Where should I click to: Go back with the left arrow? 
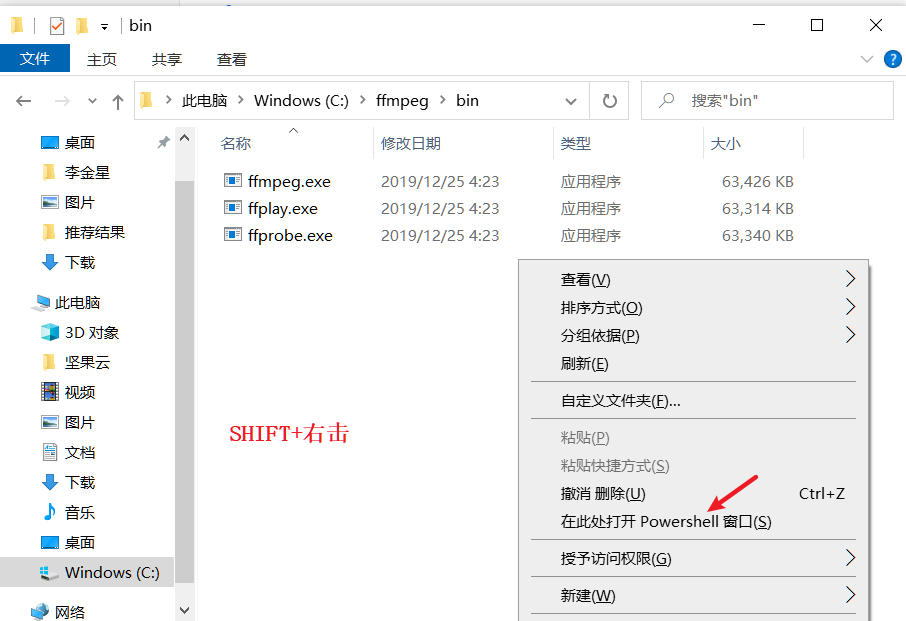coord(24,101)
